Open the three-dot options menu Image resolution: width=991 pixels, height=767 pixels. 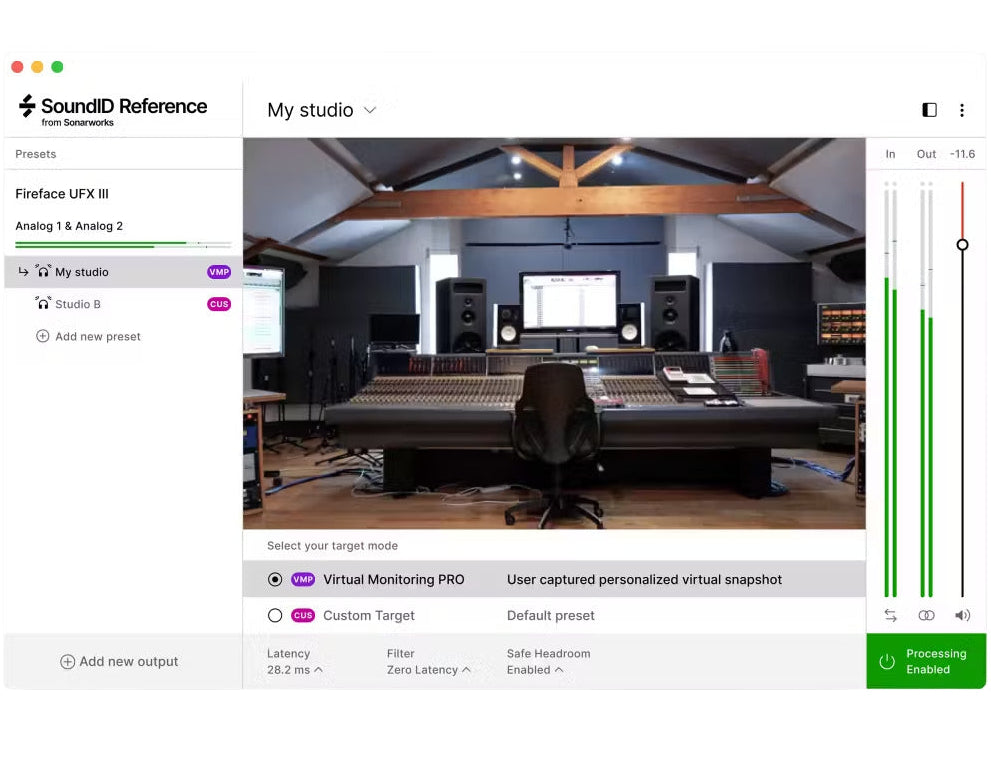point(962,110)
